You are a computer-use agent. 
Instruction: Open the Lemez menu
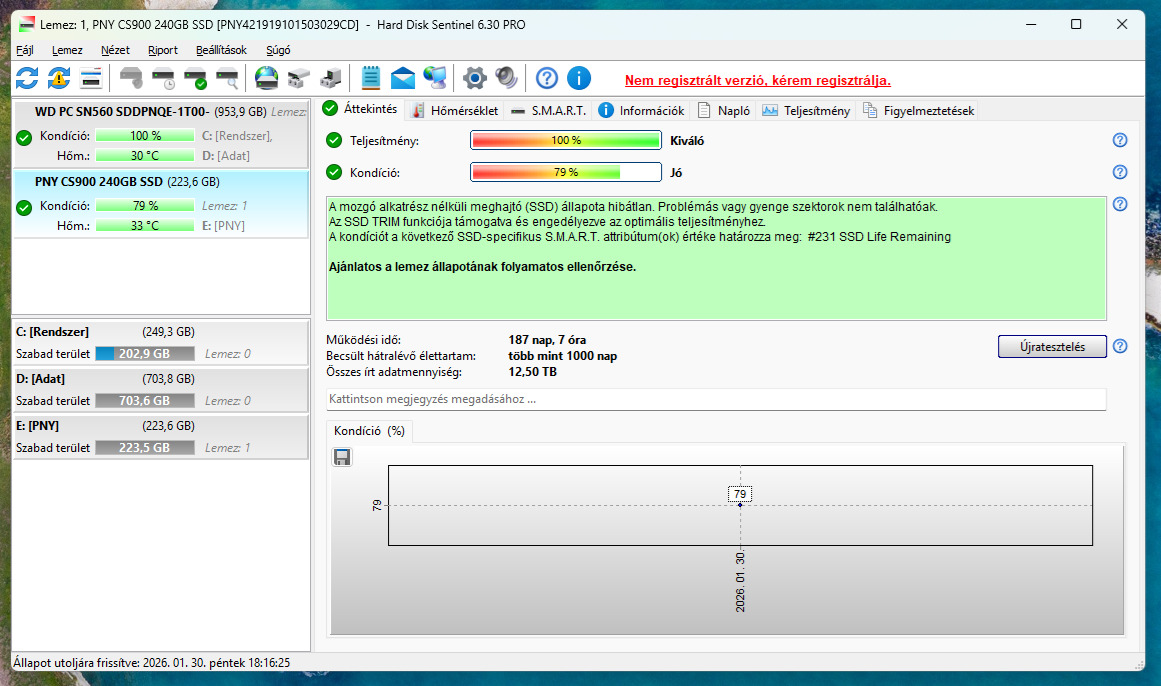tap(67, 50)
